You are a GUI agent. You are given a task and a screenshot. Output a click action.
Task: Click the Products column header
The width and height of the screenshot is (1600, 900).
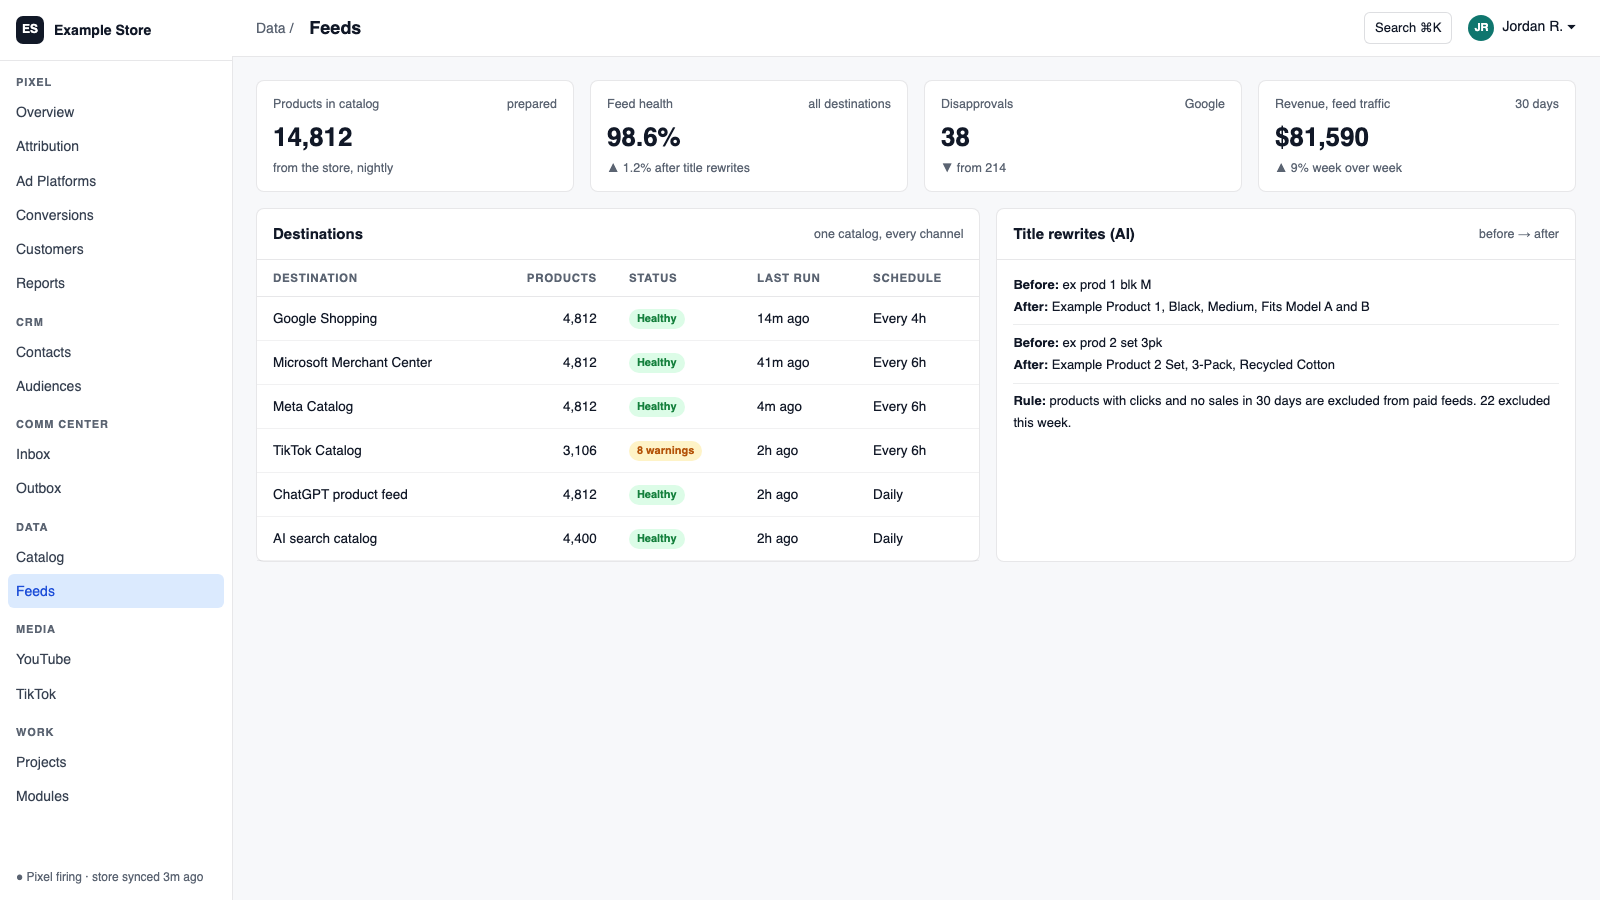tap(561, 278)
